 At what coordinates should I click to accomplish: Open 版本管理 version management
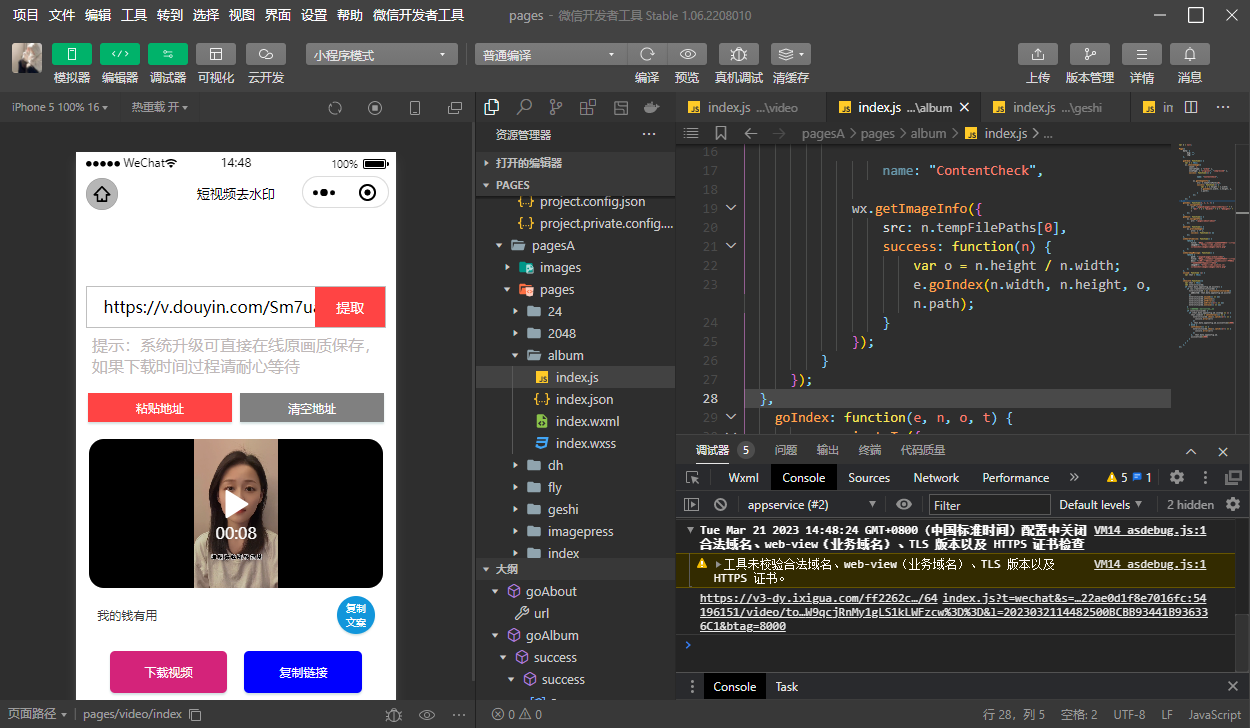(x=1089, y=53)
